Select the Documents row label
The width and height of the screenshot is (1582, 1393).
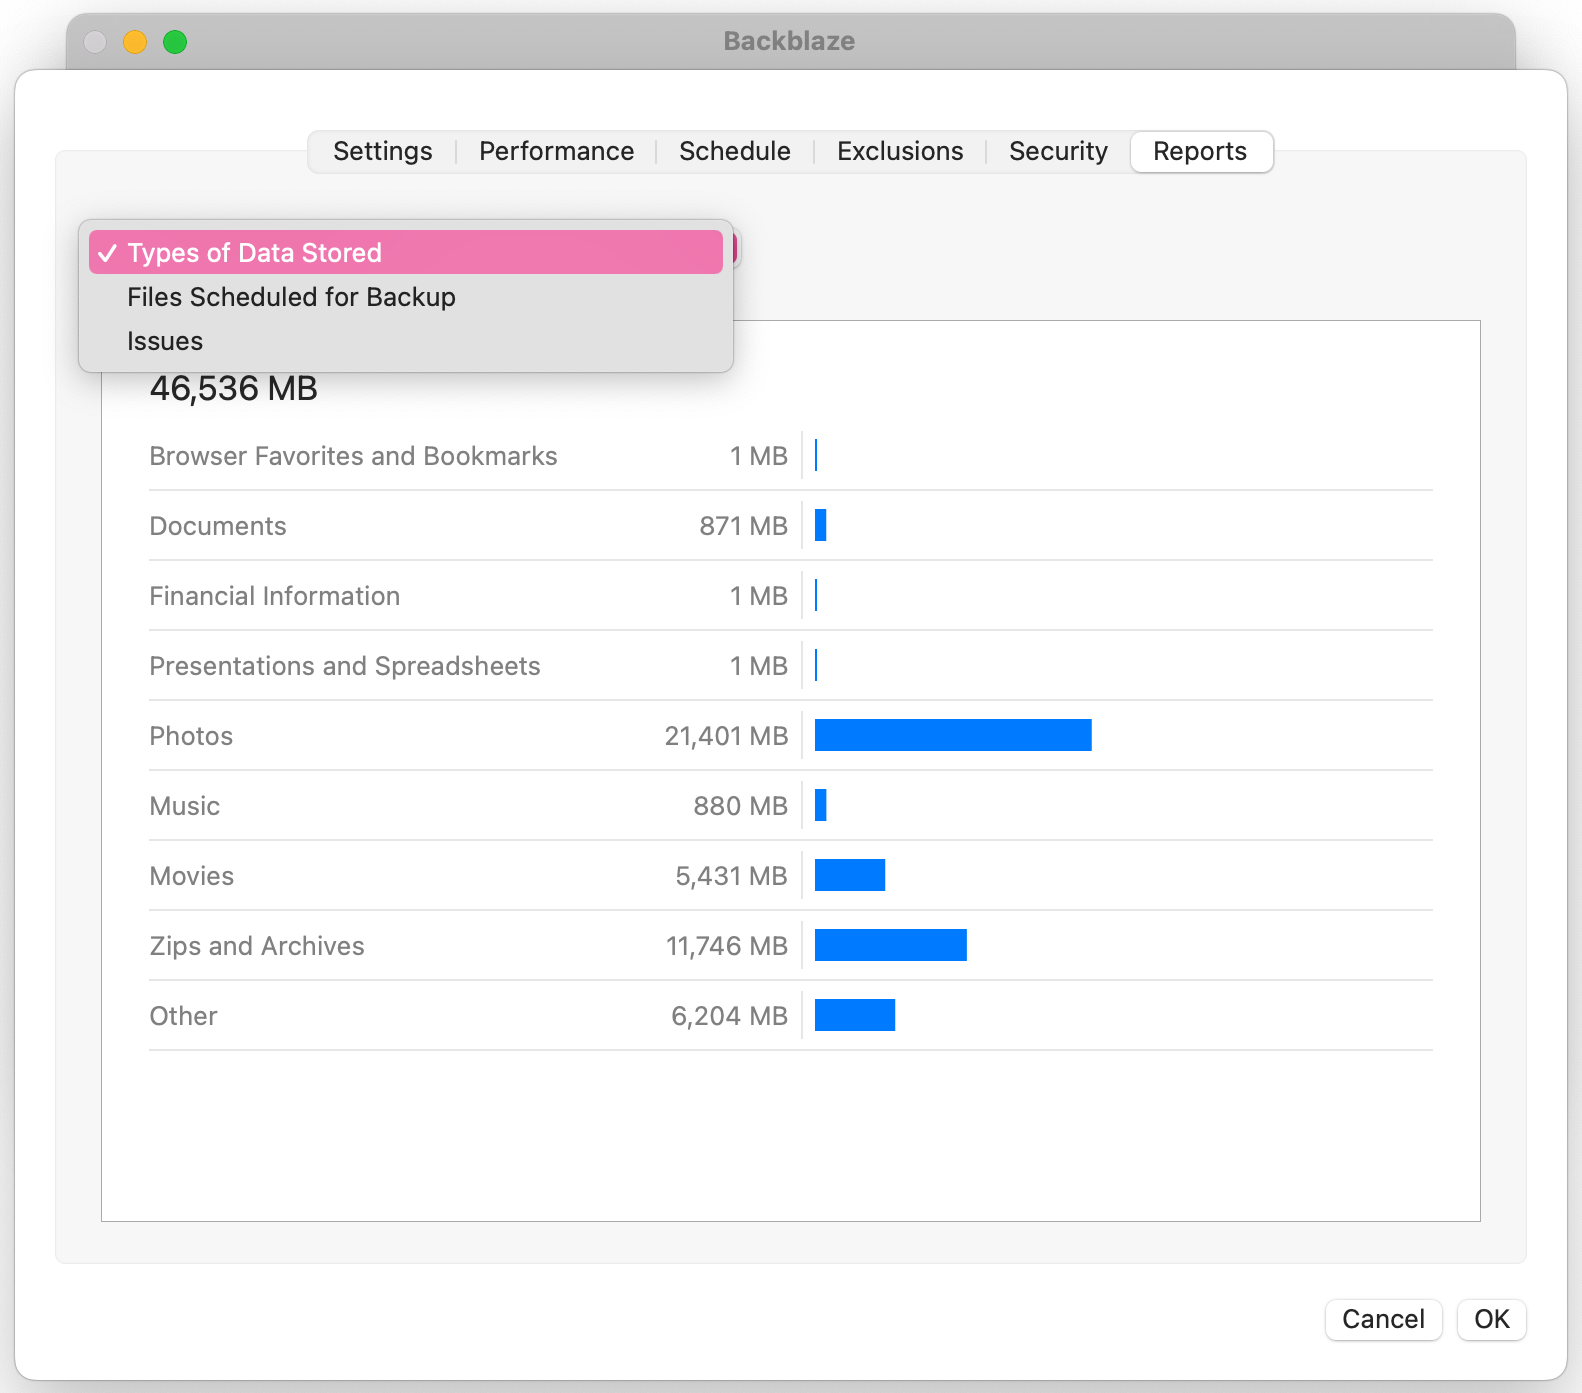(218, 526)
